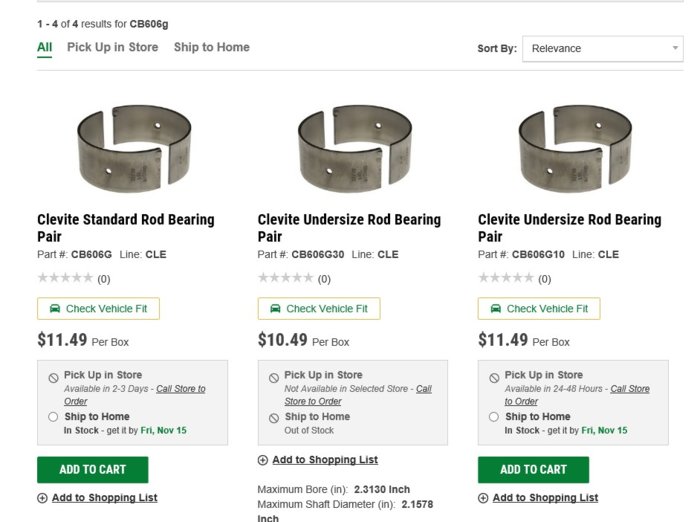The width and height of the screenshot is (700, 522).
Task: Open Call Store to Order link for CB606G30
Action: (358, 395)
